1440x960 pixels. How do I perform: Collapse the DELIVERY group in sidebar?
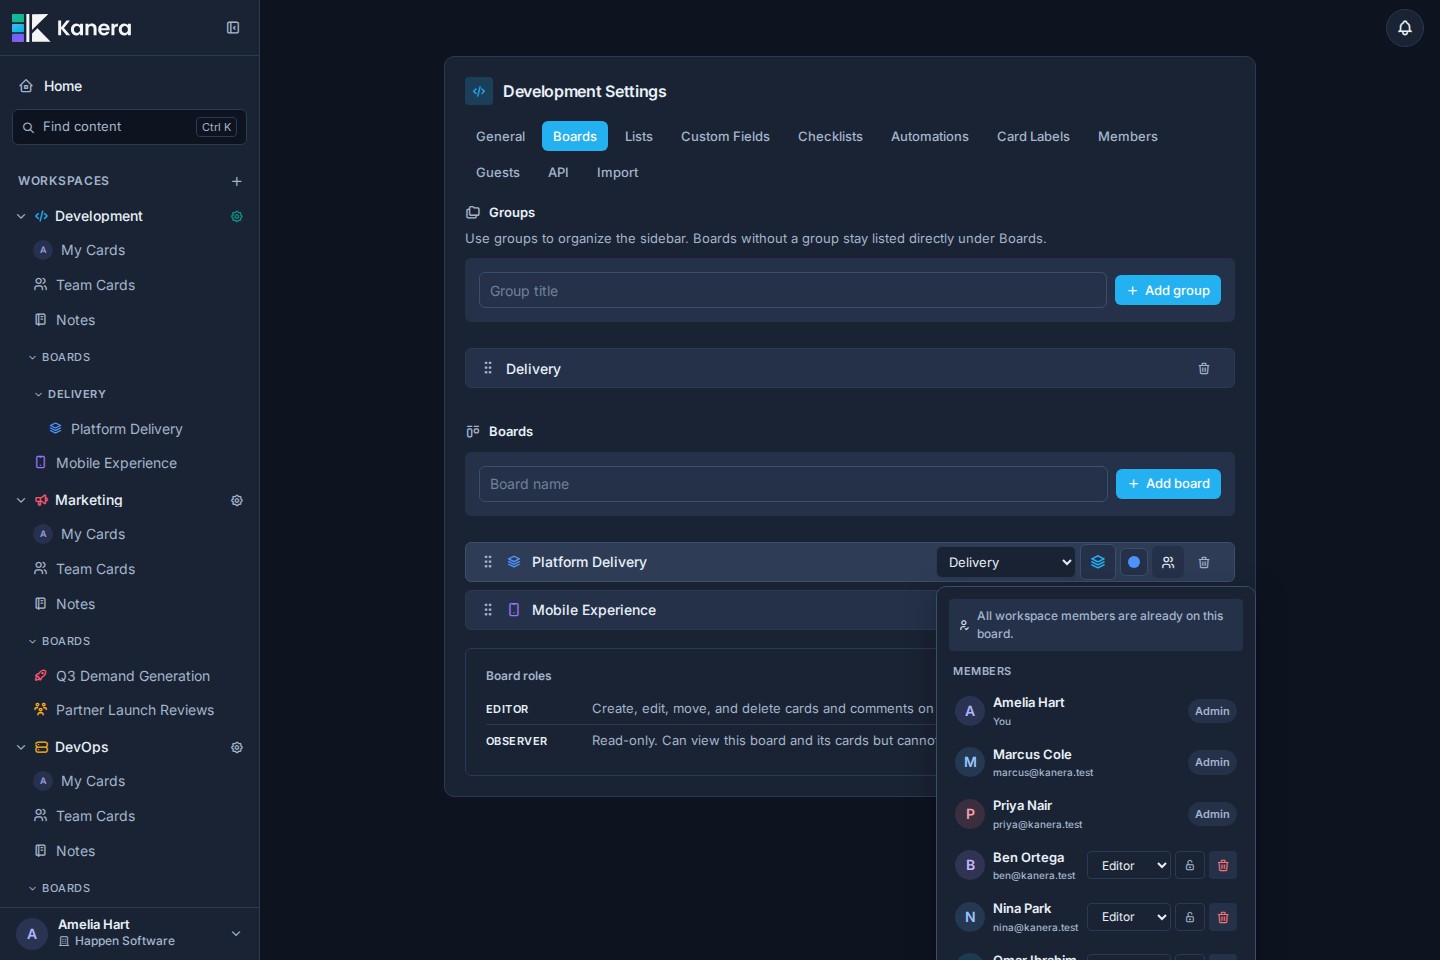(x=39, y=394)
